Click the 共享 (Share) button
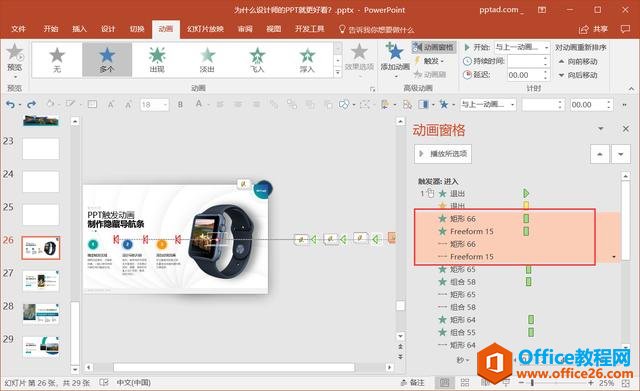This screenshot has width=640, height=391. click(x=593, y=29)
